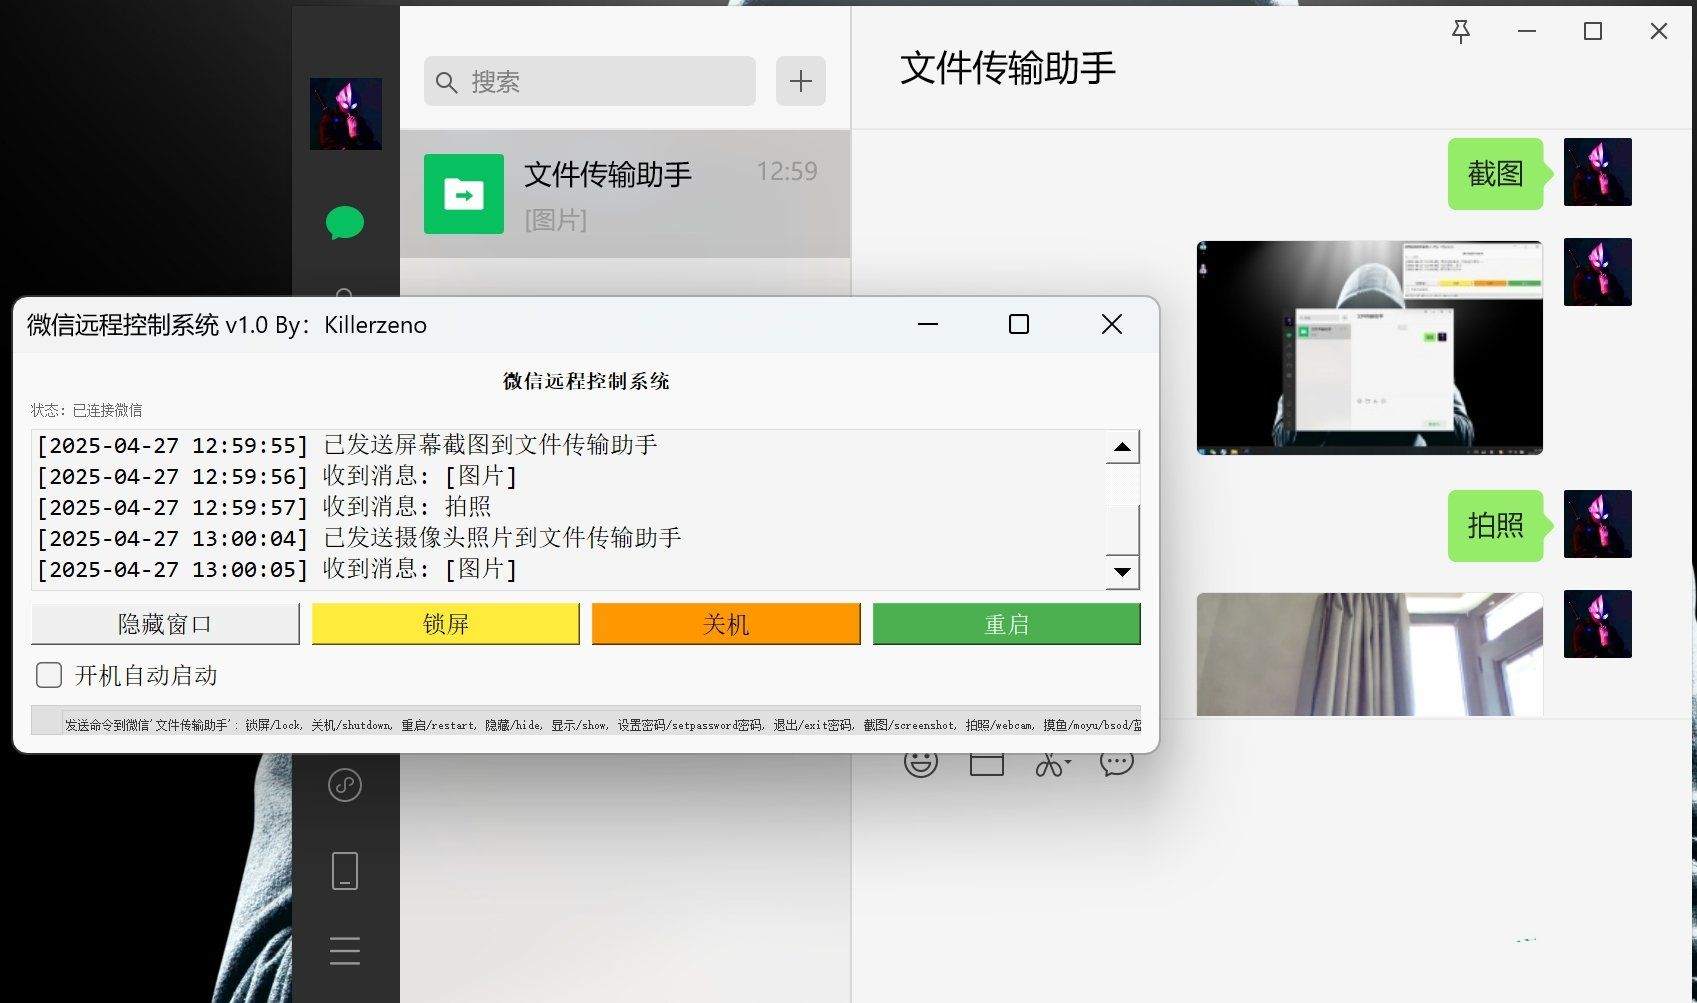Click the + button to start a new chat

click(x=800, y=81)
